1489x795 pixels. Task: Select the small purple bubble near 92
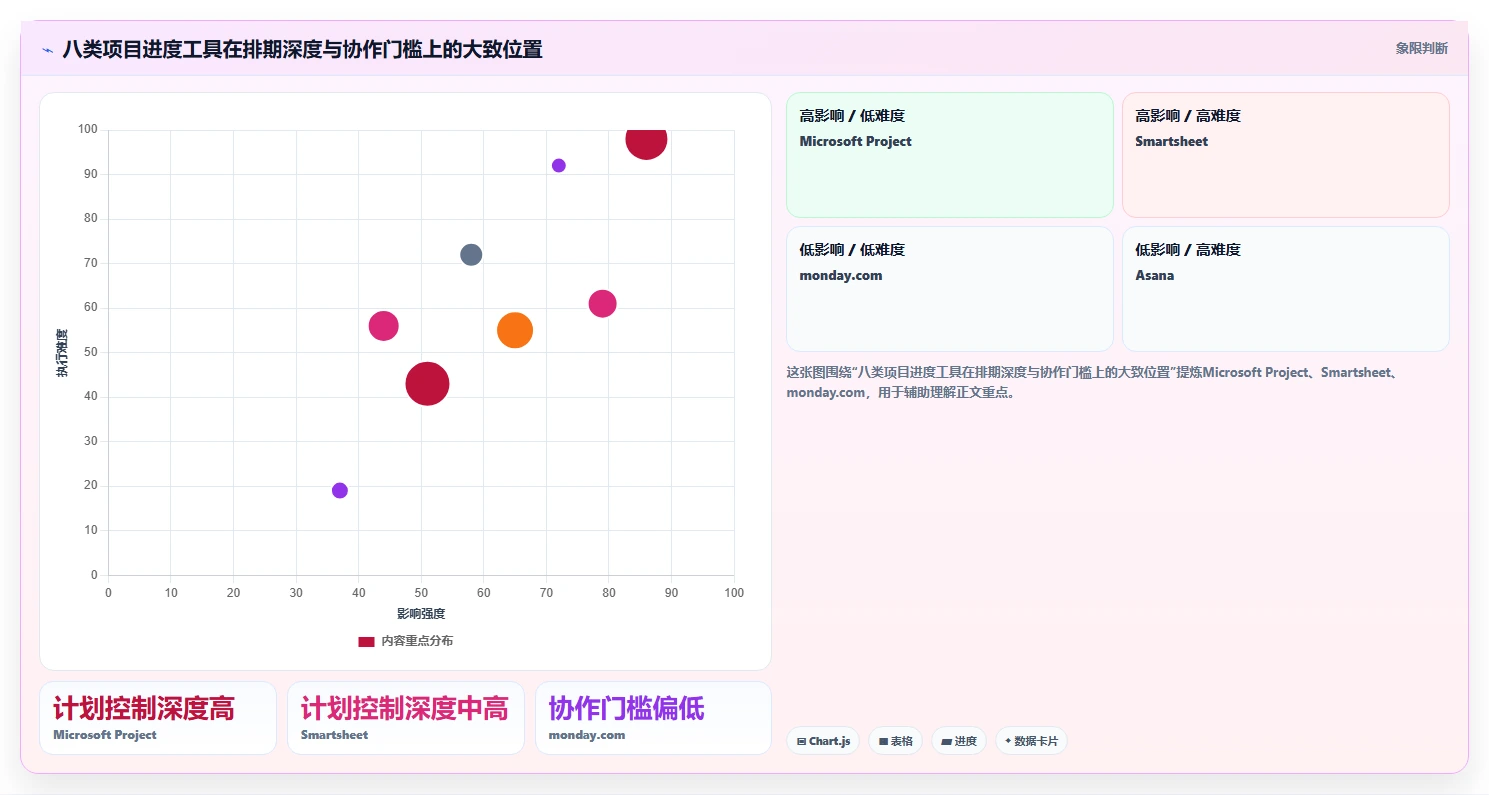click(x=559, y=166)
